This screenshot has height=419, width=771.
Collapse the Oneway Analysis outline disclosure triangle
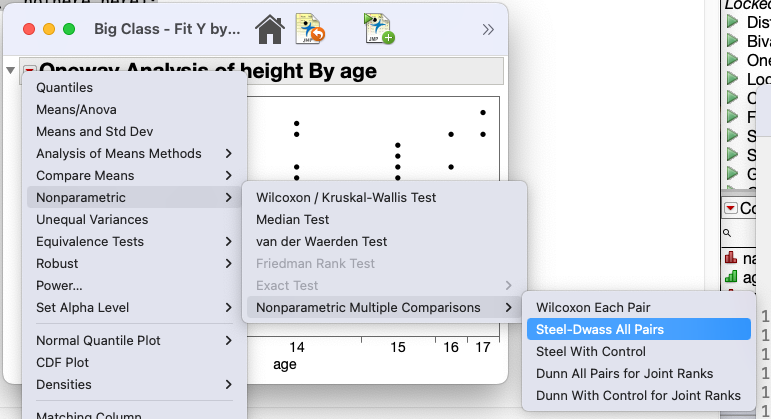(10, 70)
